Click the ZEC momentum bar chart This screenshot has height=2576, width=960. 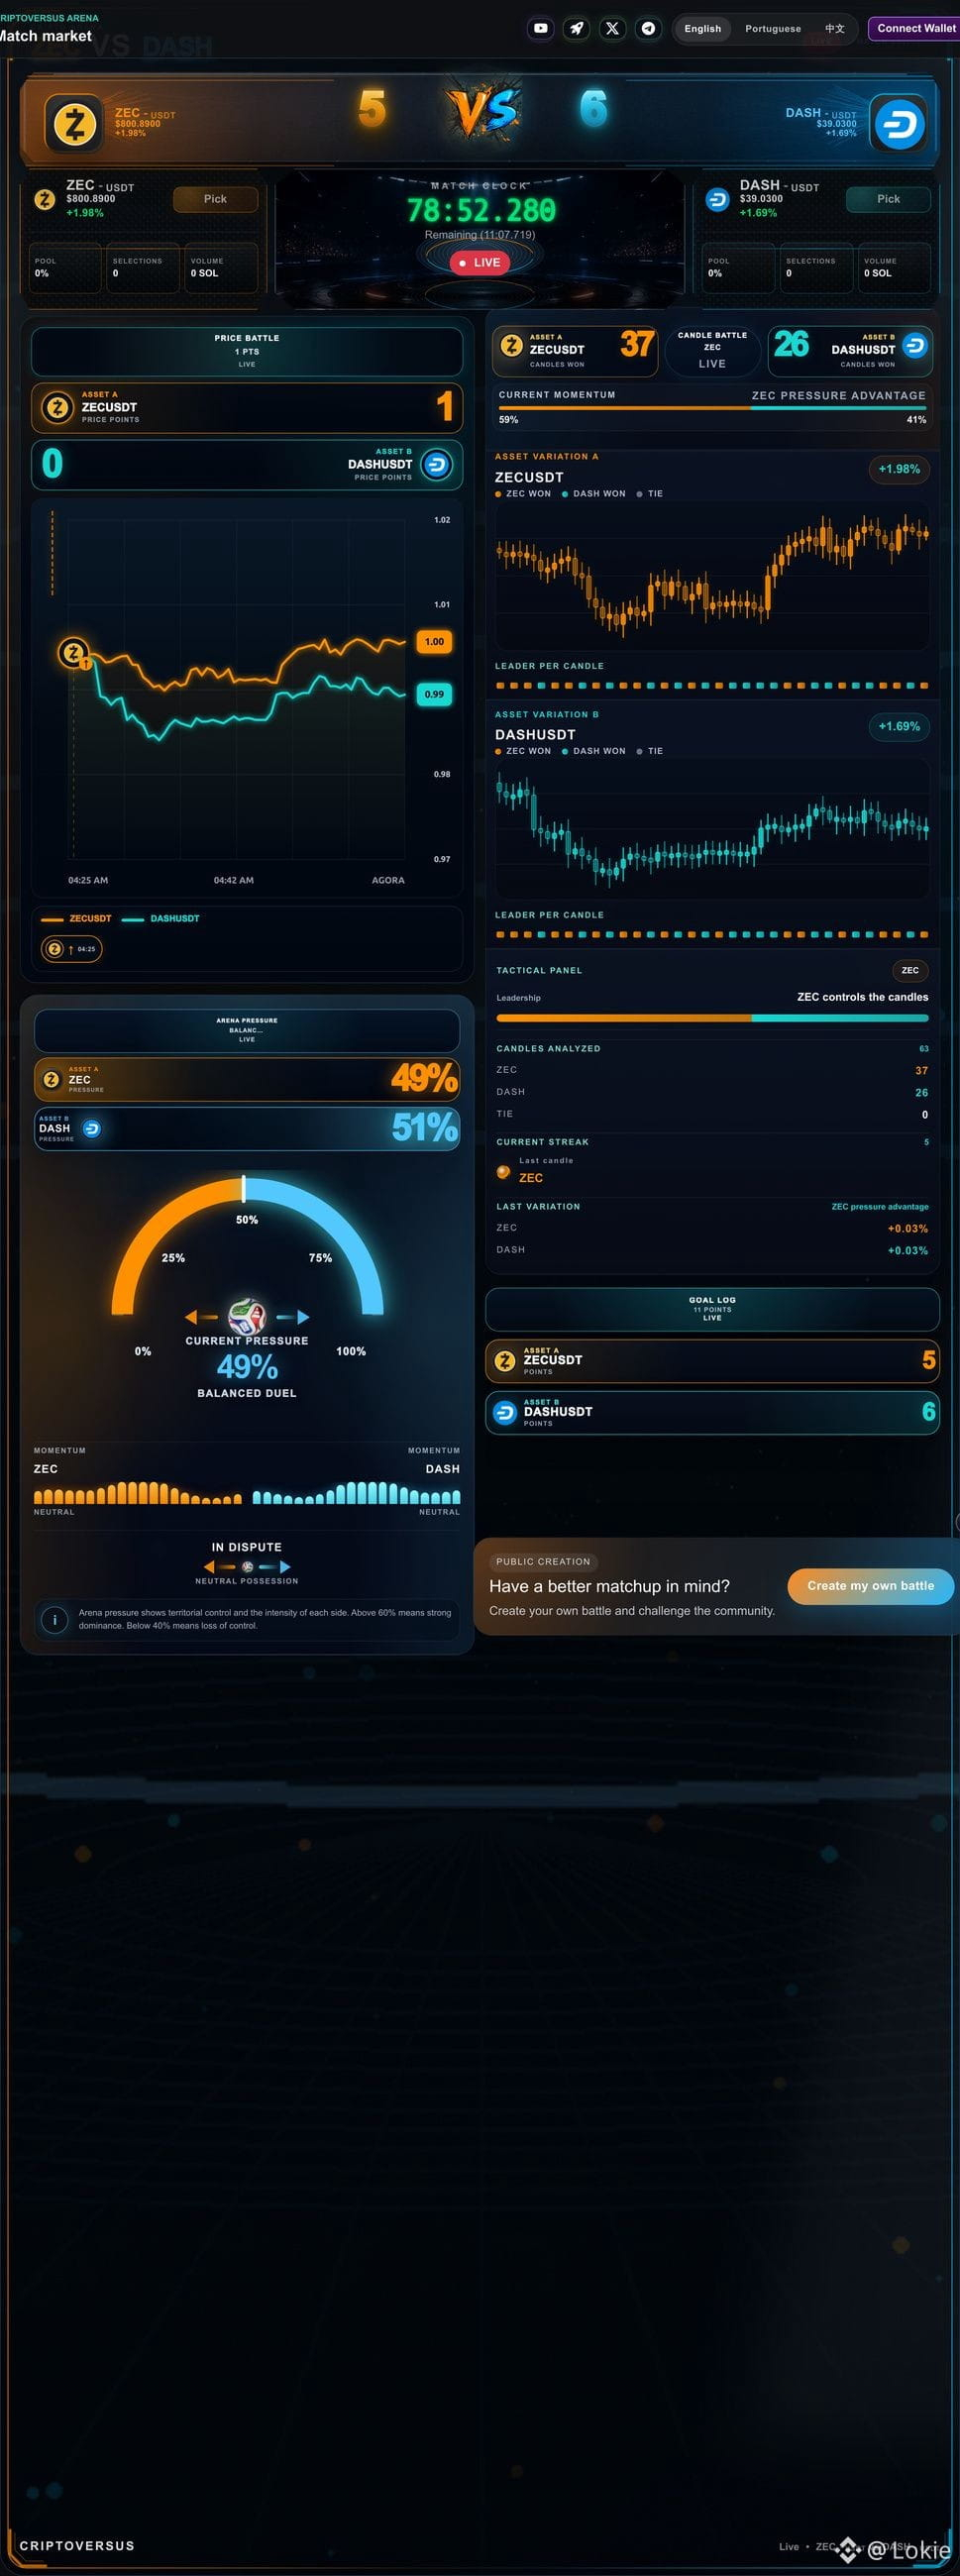138,1493
